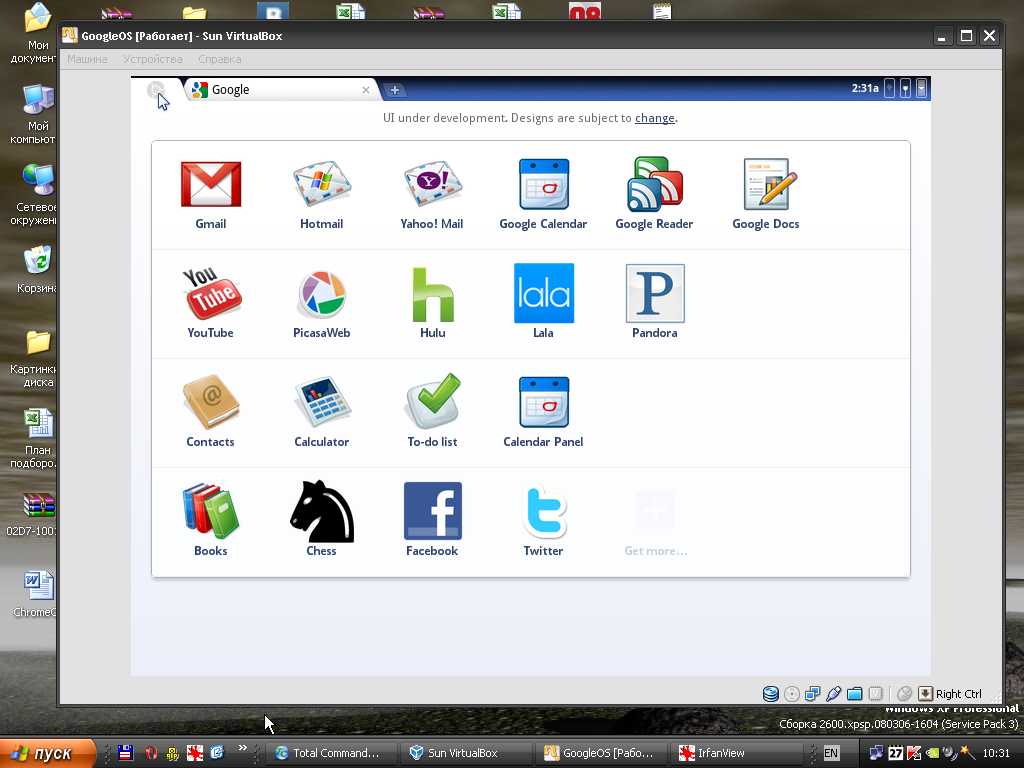
Task: Open the Chrome OS options dropdown menu
Action: [x=921, y=89]
